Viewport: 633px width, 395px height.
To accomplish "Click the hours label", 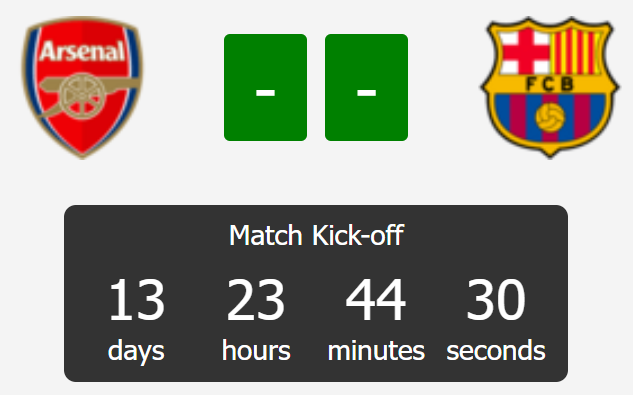I will point(256,350).
